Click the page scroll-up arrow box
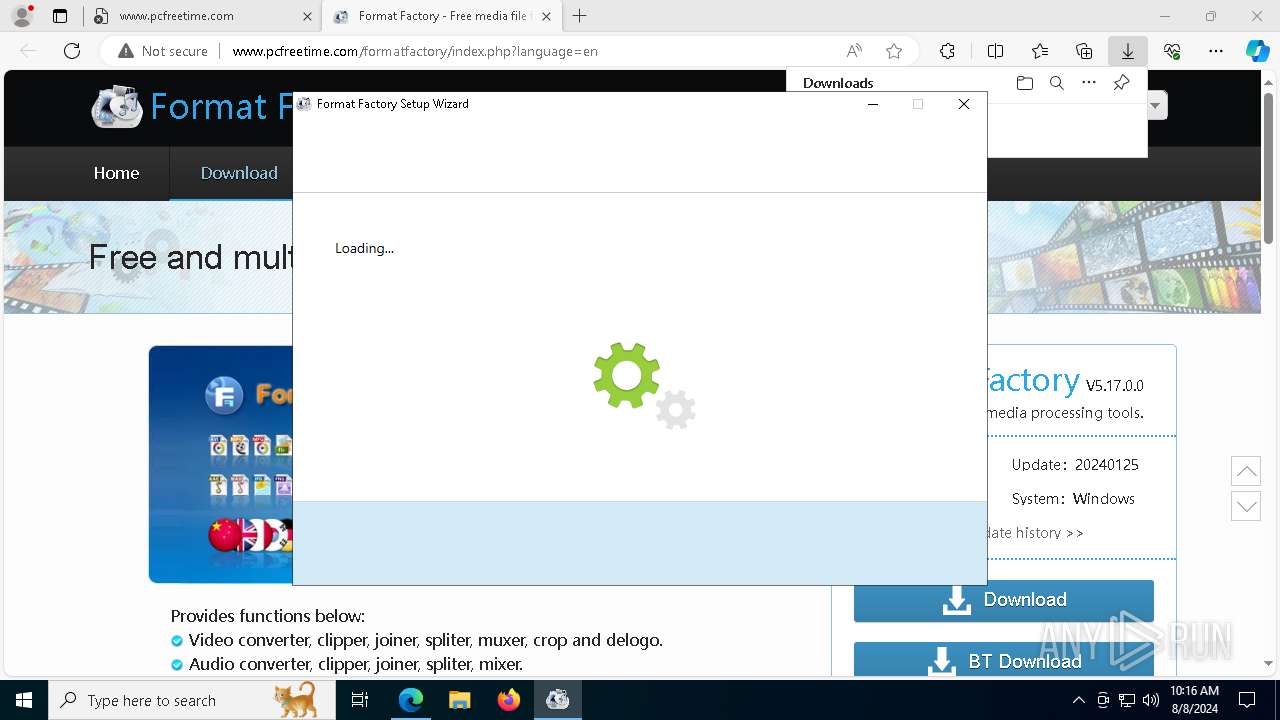1280x720 pixels. pos(1246,471)
